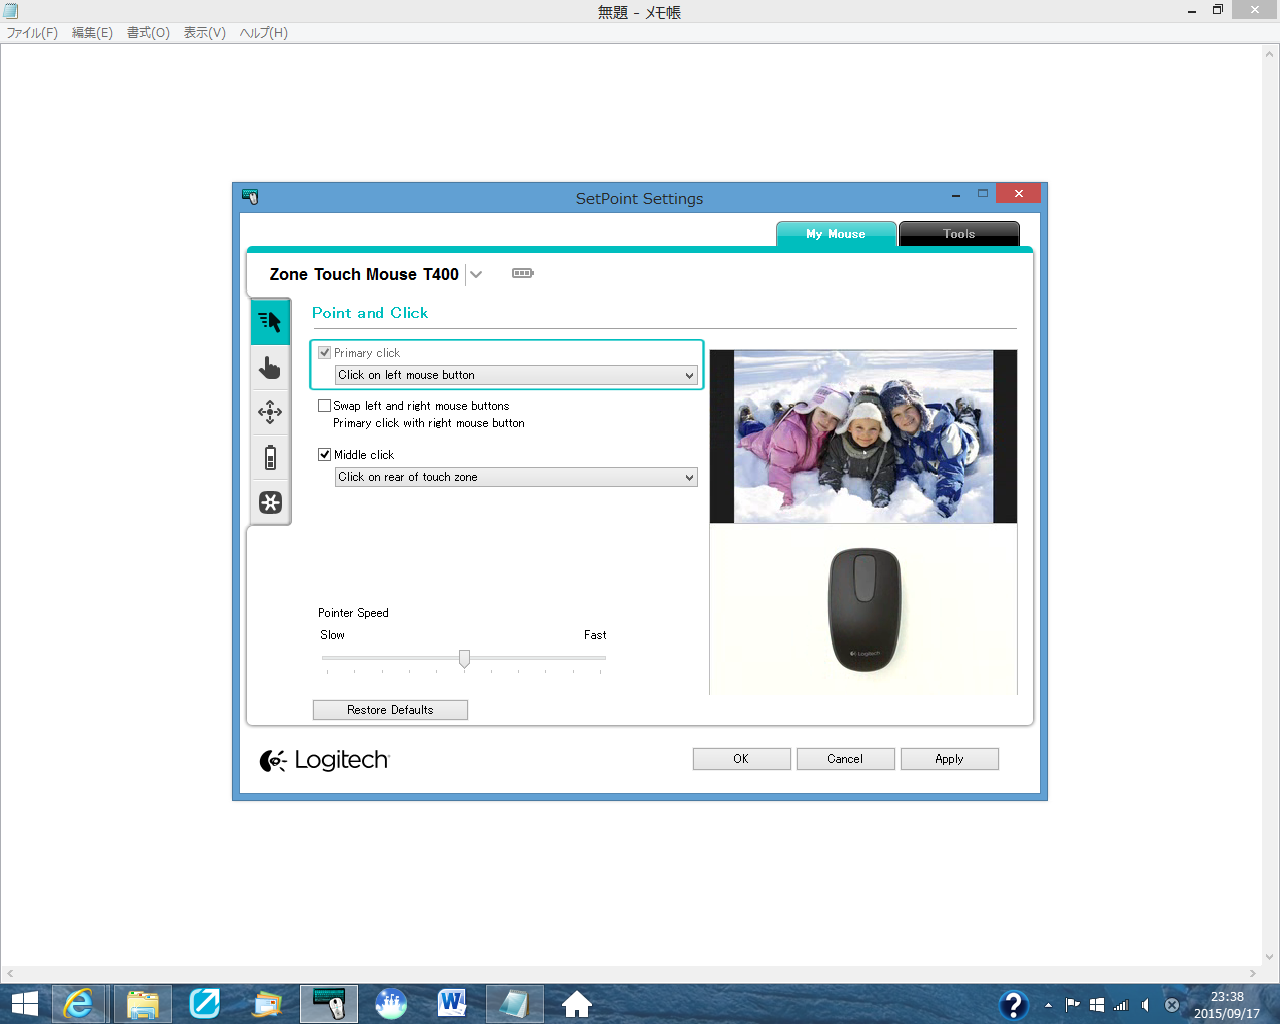Click the Windows-flag tray icon beside network signal
Screen dimensions: 1280x1024
[x=1097, y=1005]
